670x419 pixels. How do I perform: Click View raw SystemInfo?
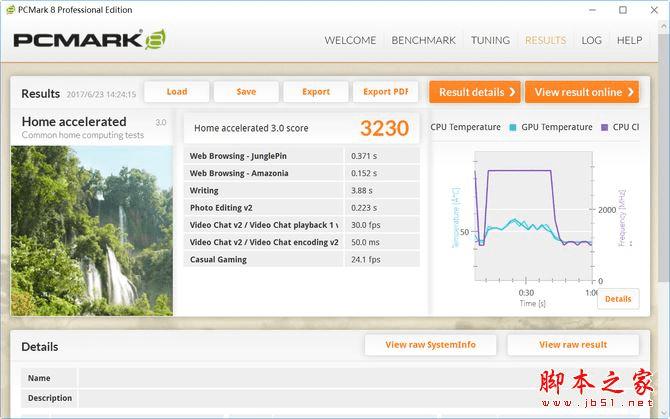tap(430, 345)
